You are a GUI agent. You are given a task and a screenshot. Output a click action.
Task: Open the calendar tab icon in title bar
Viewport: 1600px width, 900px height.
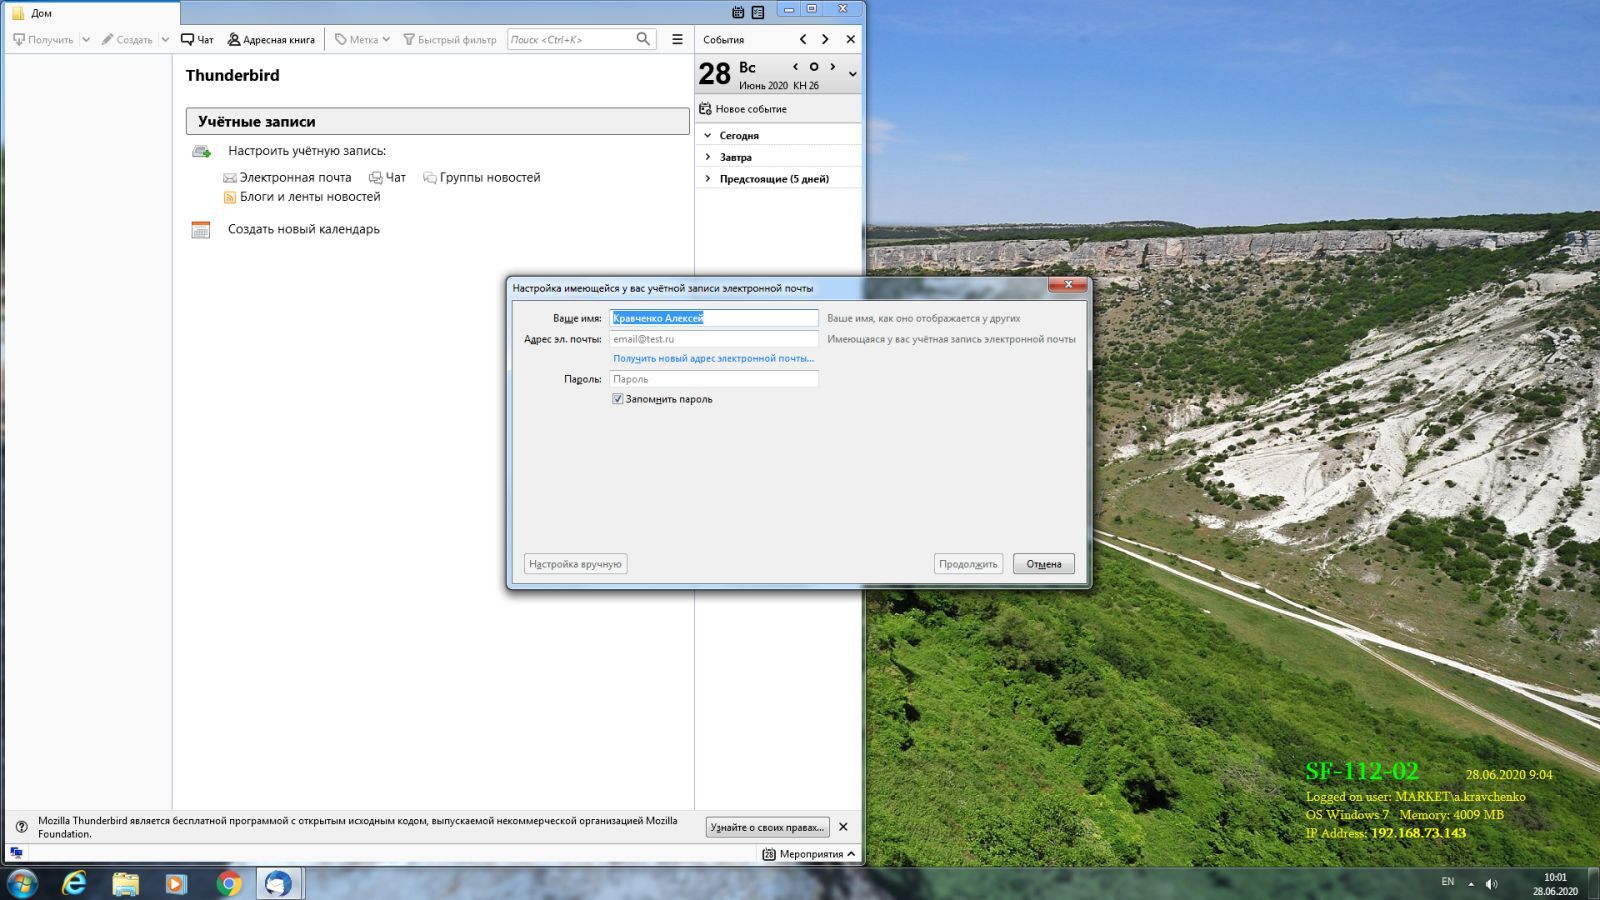(x=738, y=12)
